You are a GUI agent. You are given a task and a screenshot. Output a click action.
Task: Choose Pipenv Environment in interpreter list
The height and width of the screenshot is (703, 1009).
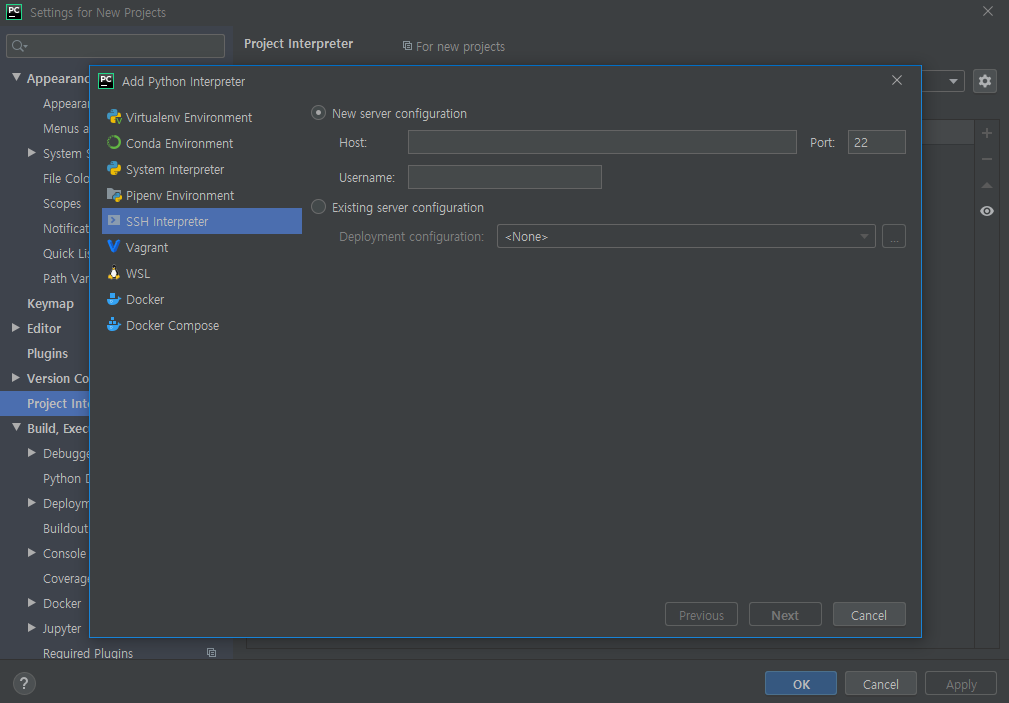202,195
